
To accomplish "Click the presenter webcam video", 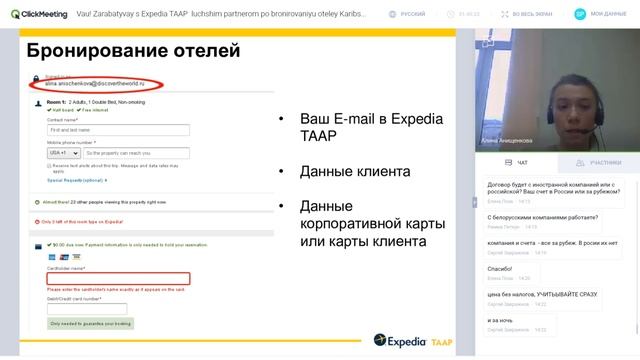I will 558,90.
